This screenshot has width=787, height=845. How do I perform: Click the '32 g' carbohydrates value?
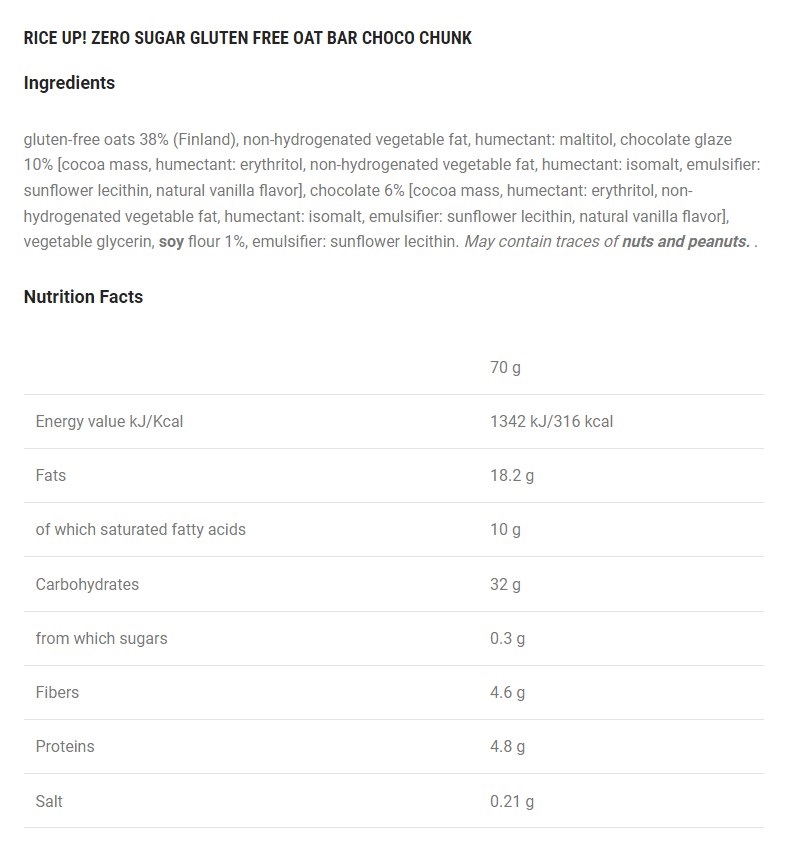click(x=505, y=584)
